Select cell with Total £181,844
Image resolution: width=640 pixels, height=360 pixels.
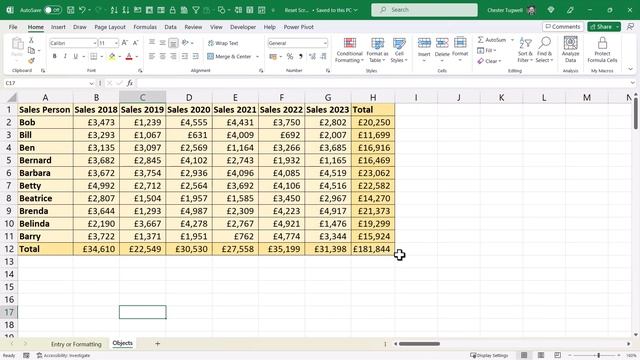[373, 249]
